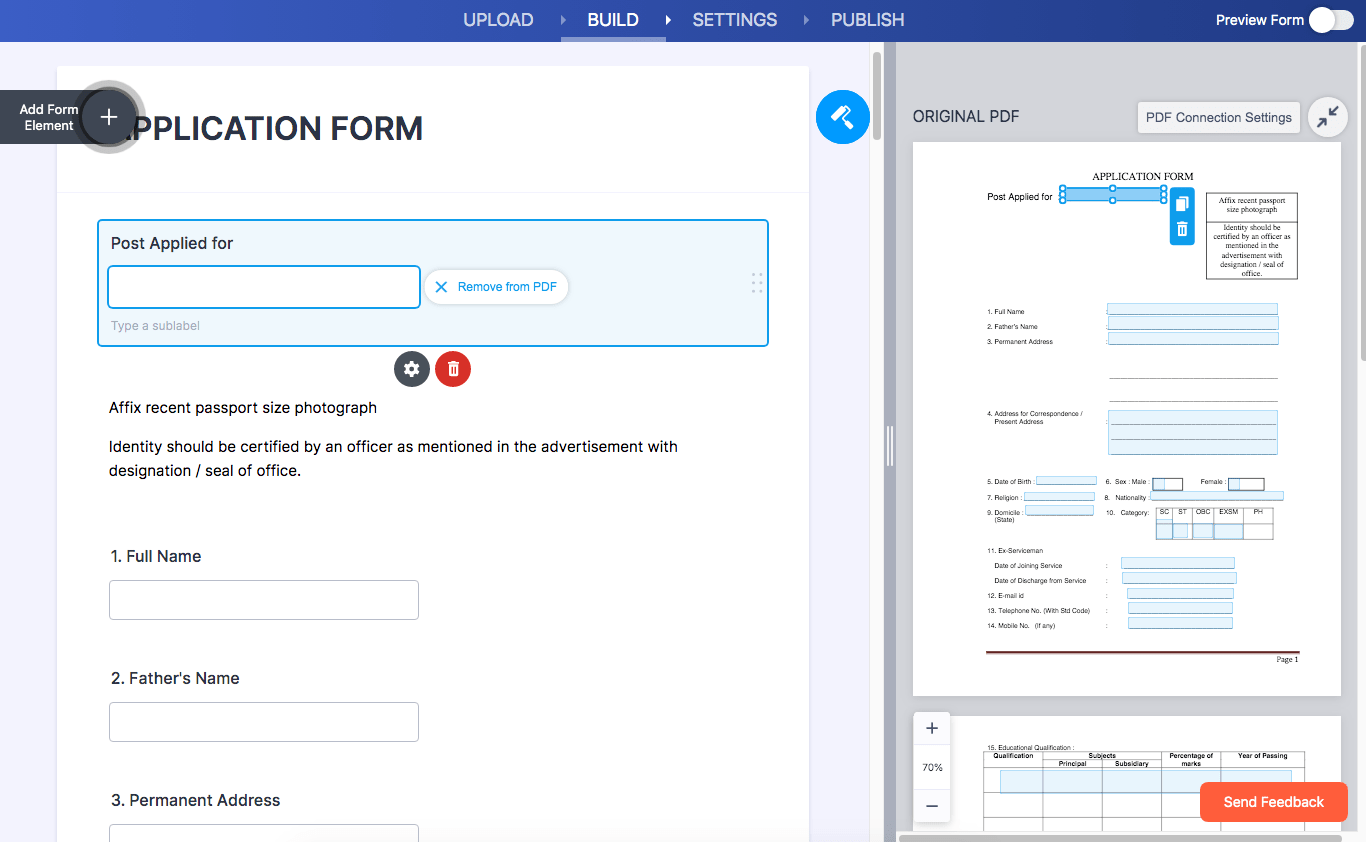Viewport: 1366px width, 842px height.
Task: Open the gear settings for Post Applied field
Action: [411, 369]
